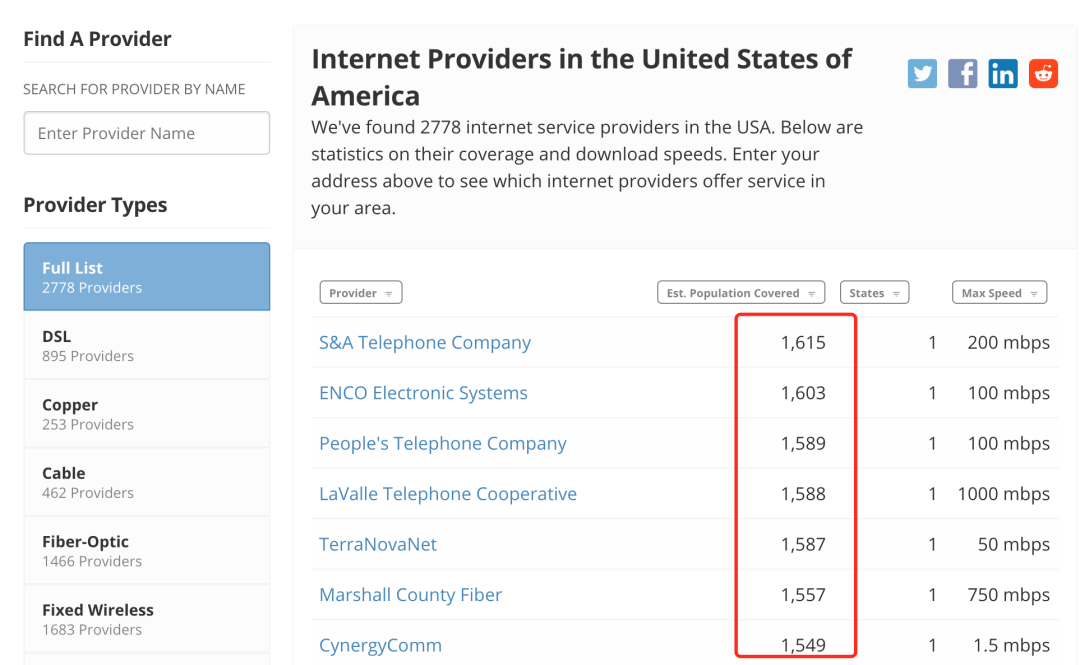Screen dimensions: 1080x665
Task: Select the Full List provider type
Action: (147, 276)
